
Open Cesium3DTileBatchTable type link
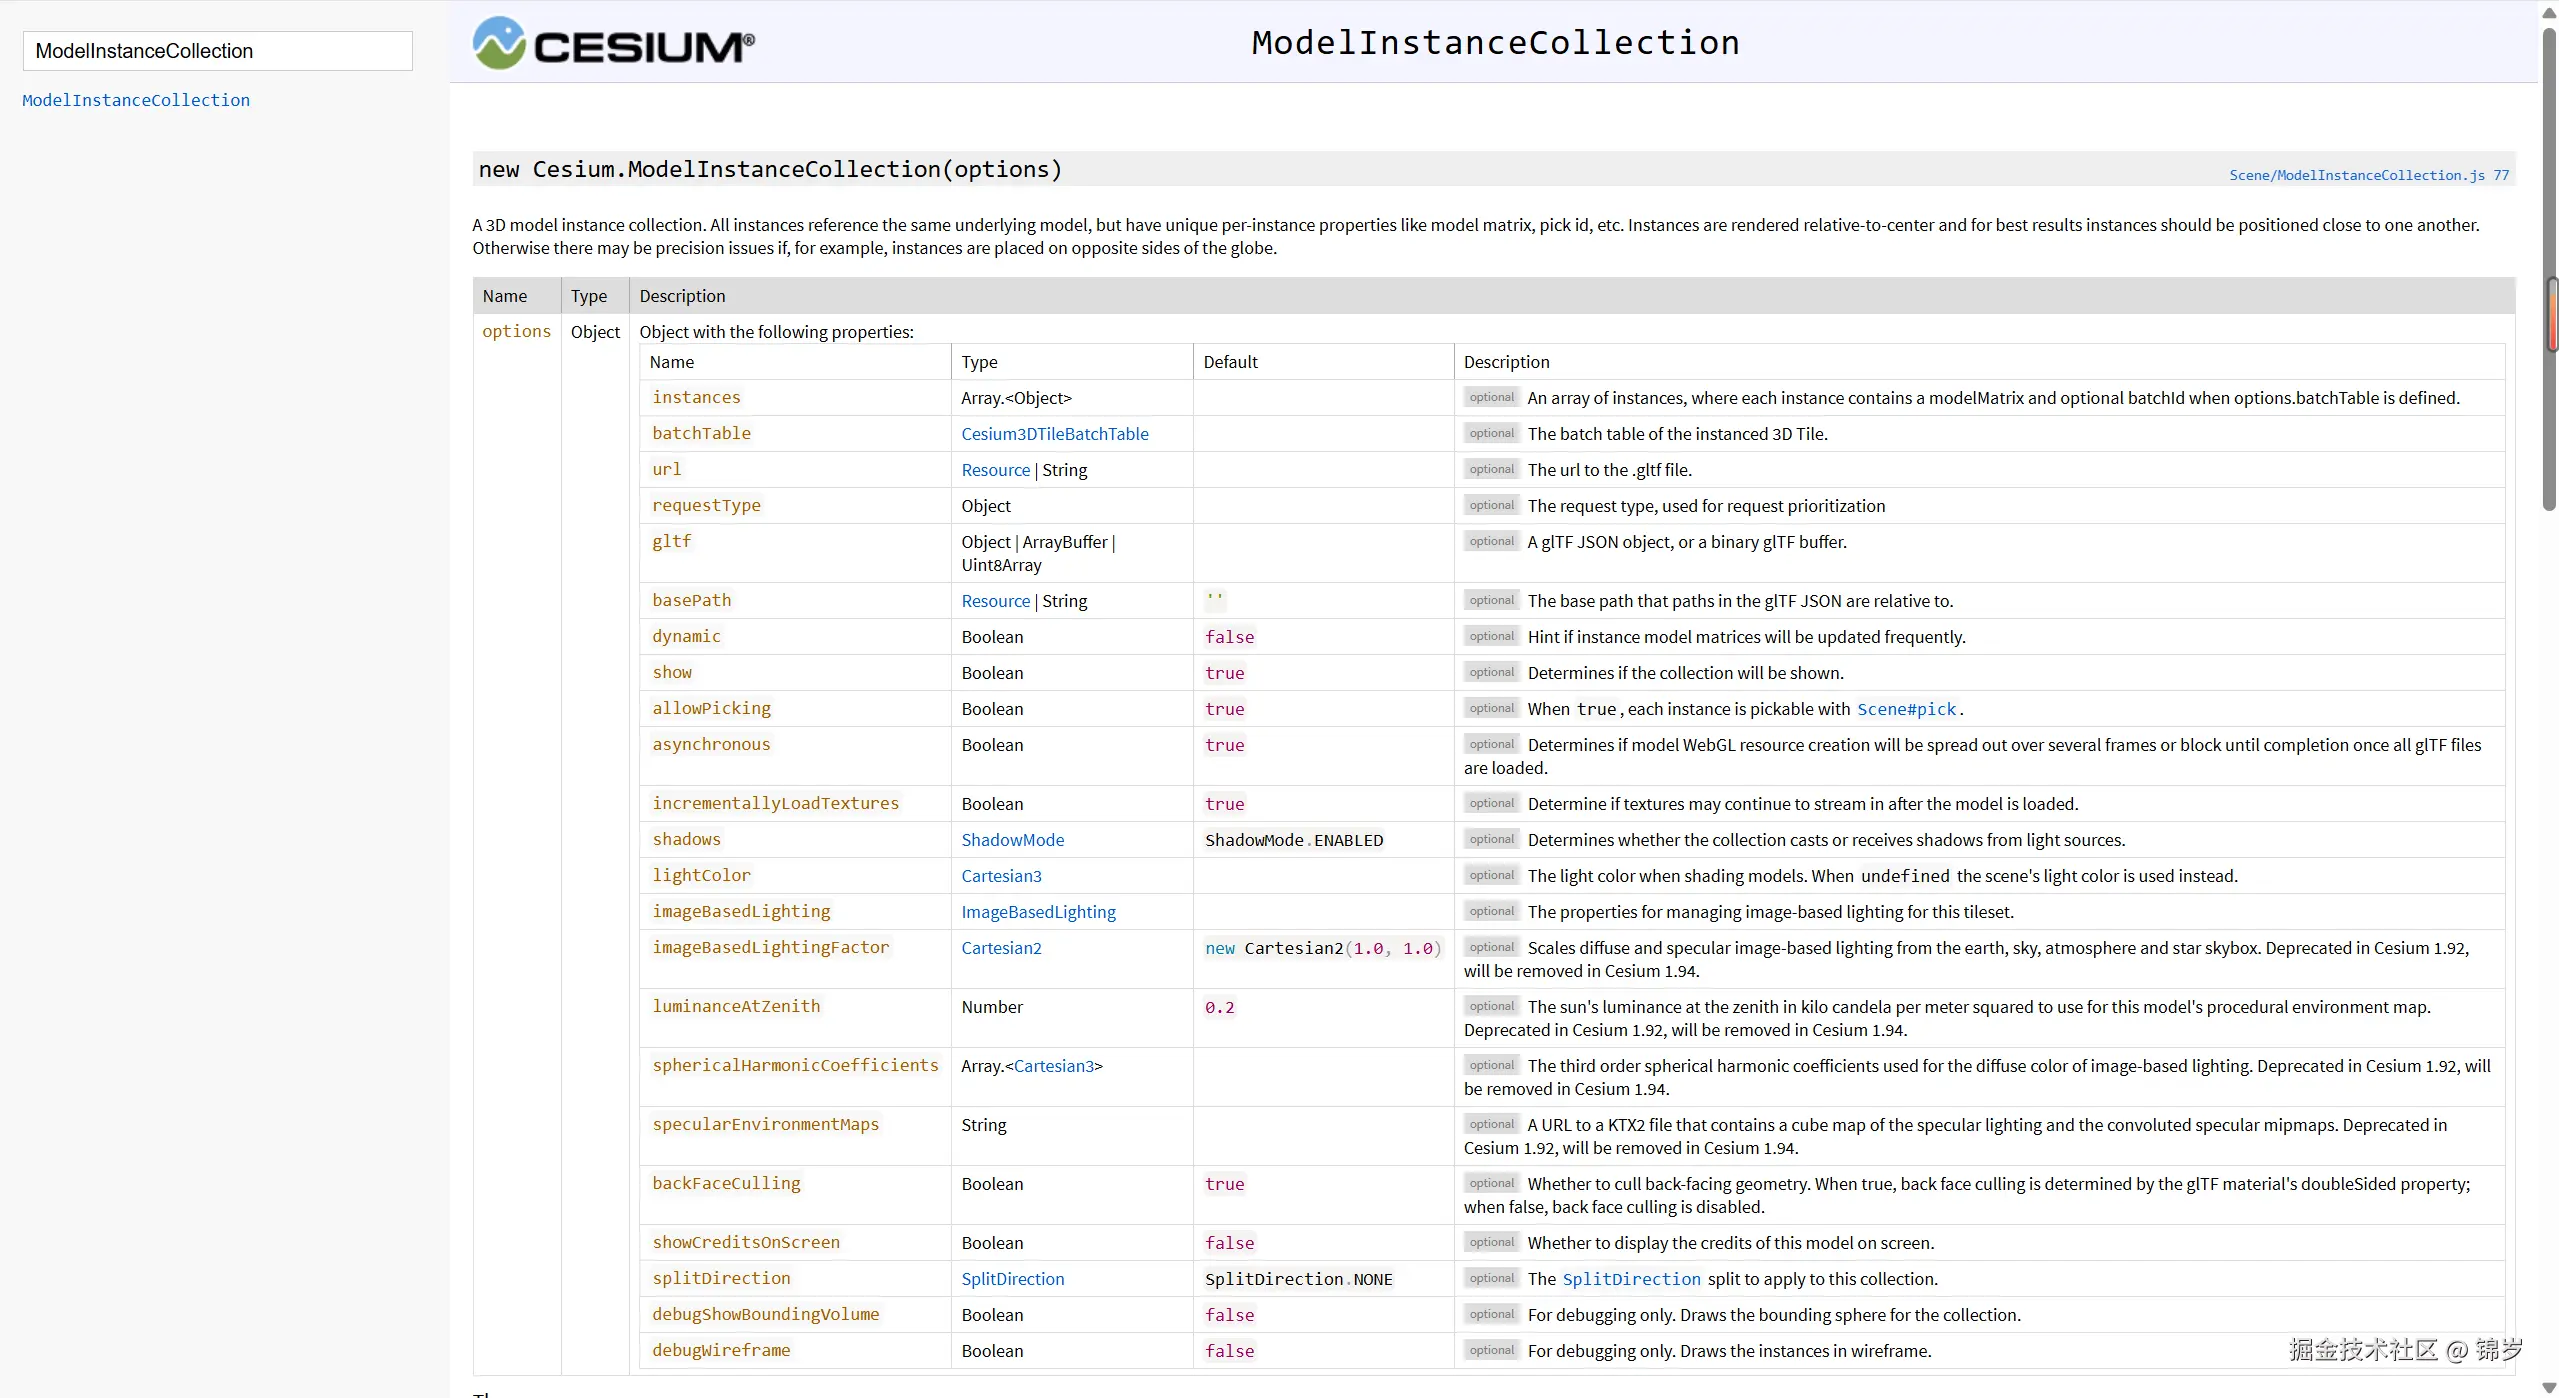(1054, 434)
